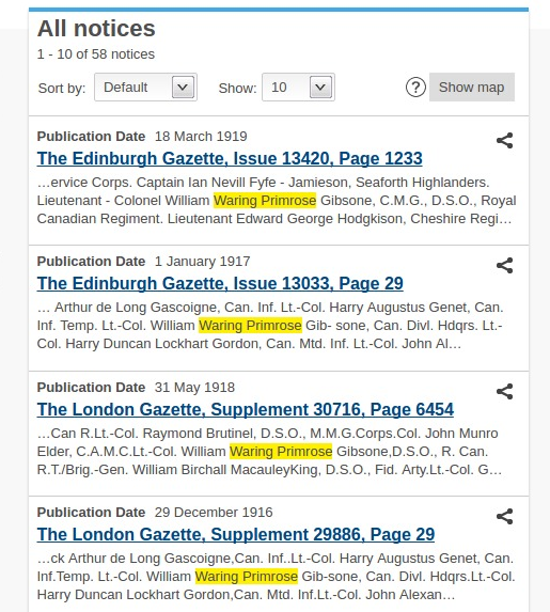The image size is (550, 612).
Task: Open the Show 10 results dropdown
Action: (x=298, y=87)
